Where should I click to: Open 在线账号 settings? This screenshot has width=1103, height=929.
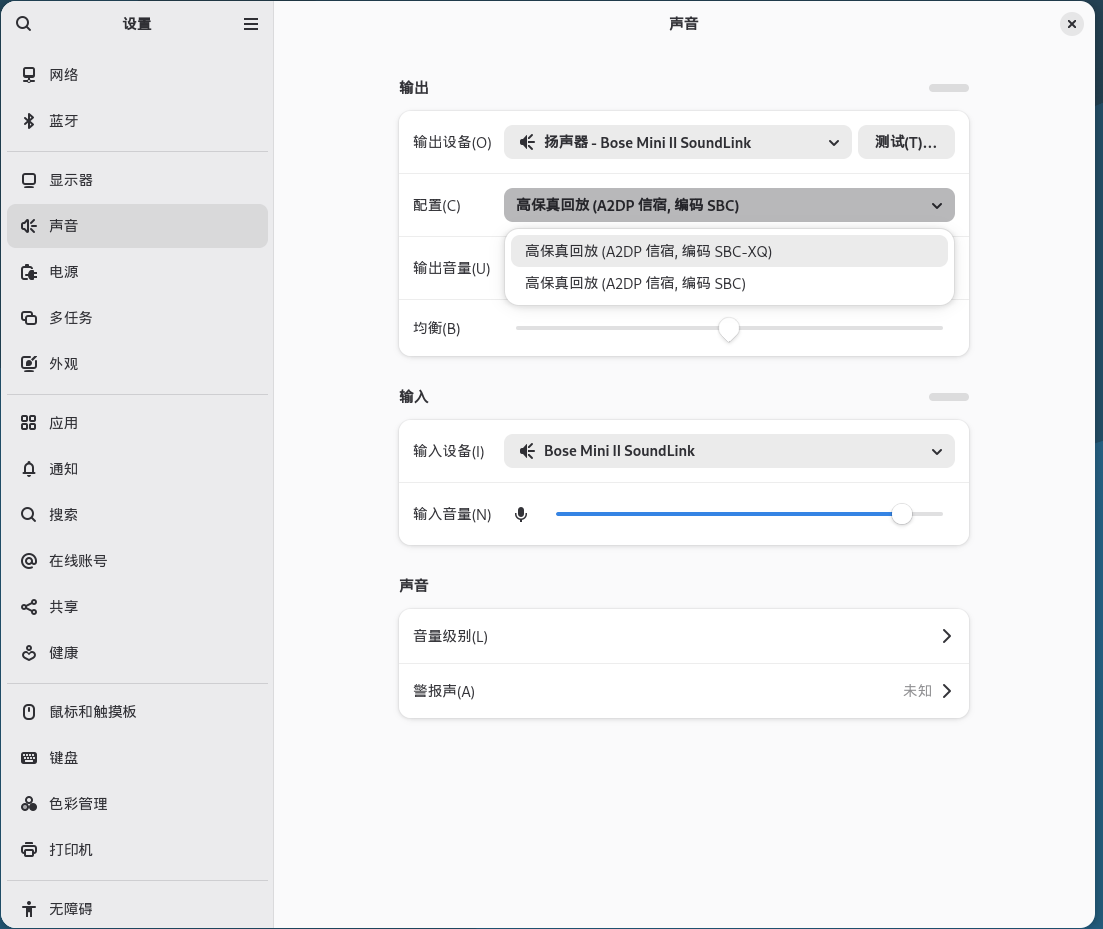[137, 560]
